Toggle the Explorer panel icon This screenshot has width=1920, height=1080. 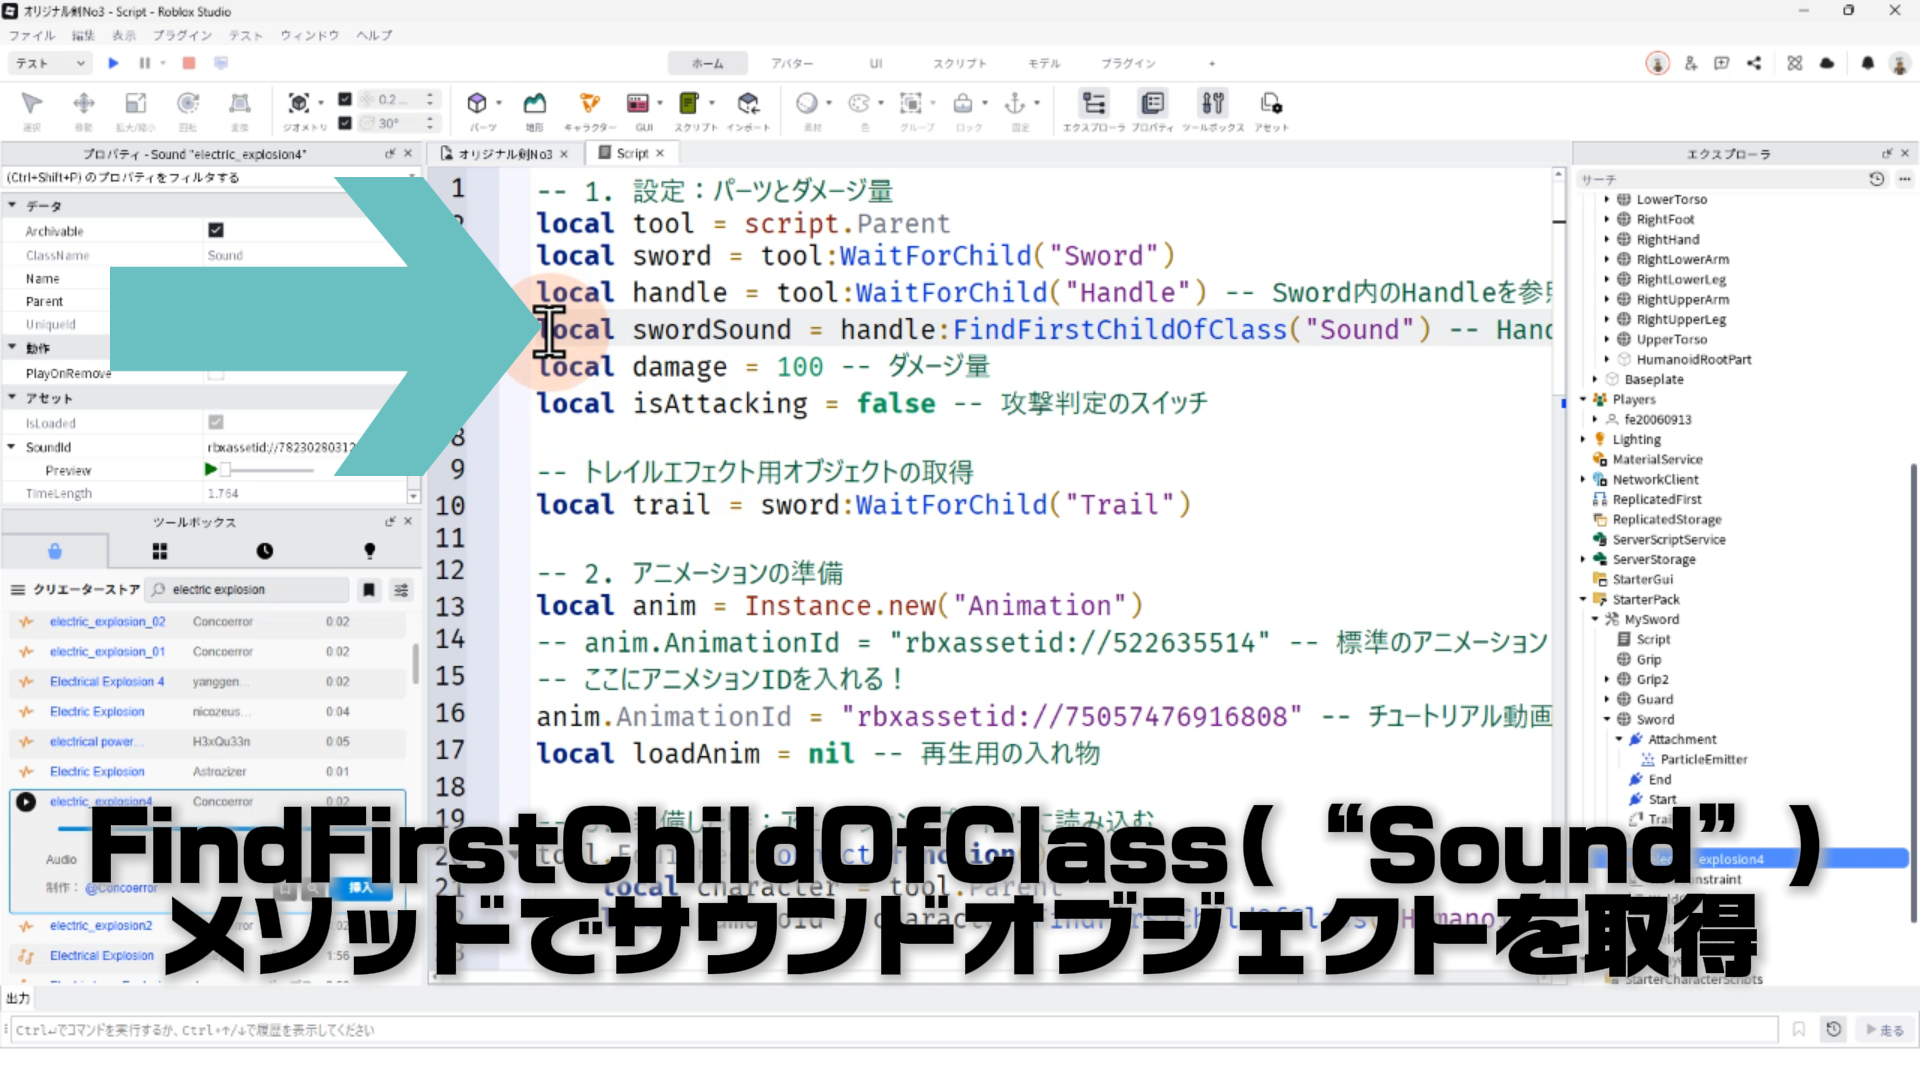coord(1094,104)
